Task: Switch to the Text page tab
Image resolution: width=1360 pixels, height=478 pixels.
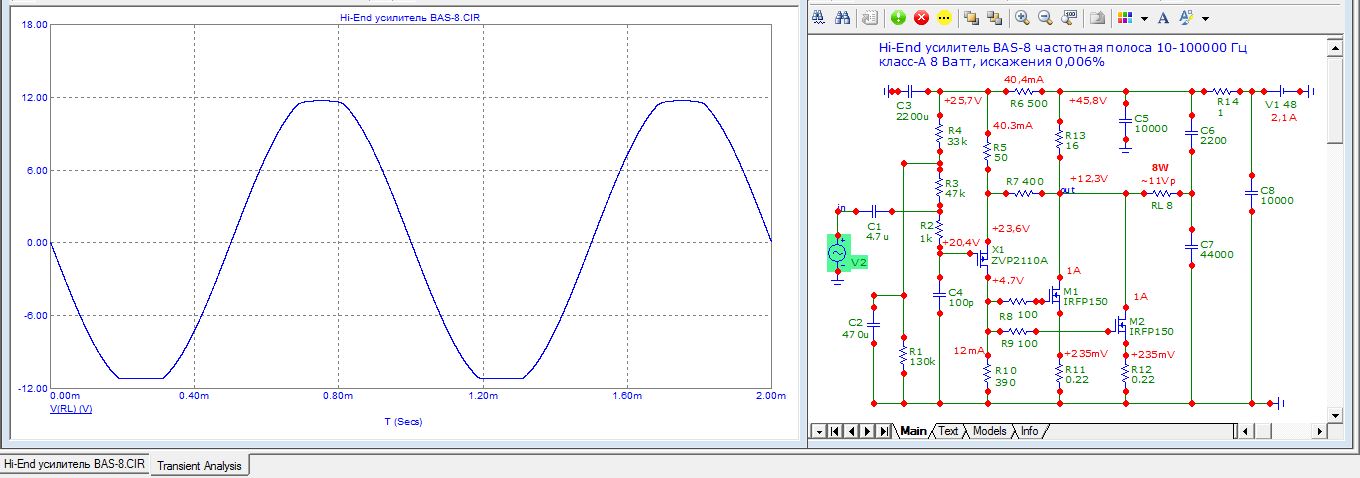Action: 948,431
